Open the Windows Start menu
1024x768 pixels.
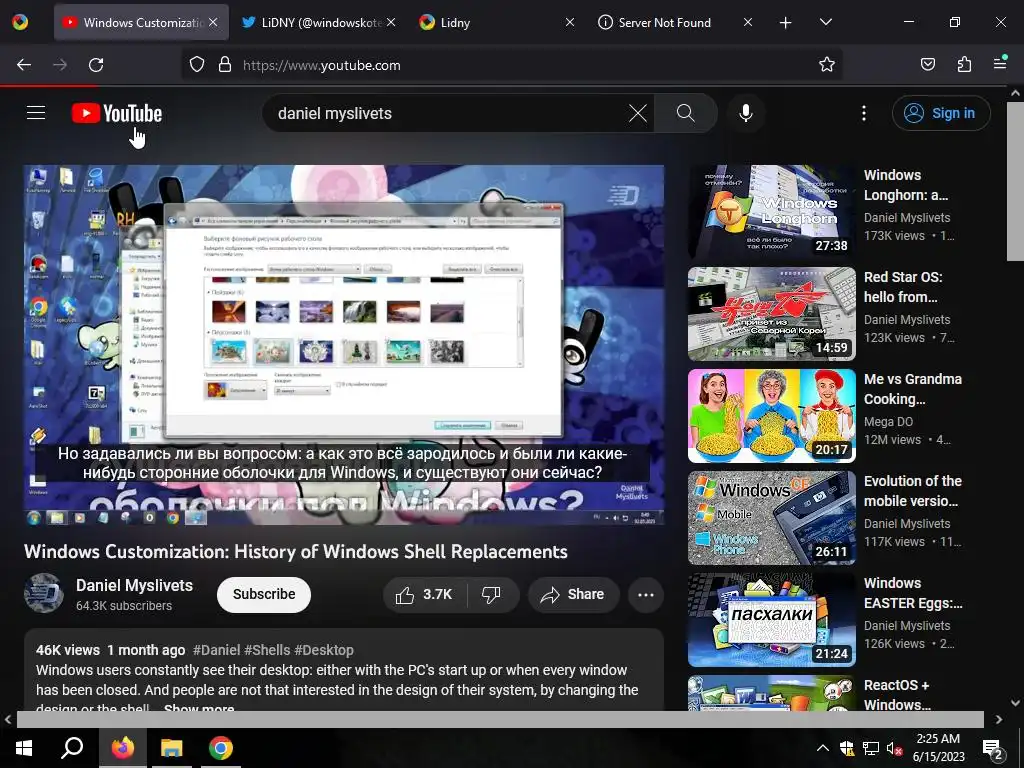(24, 748)
